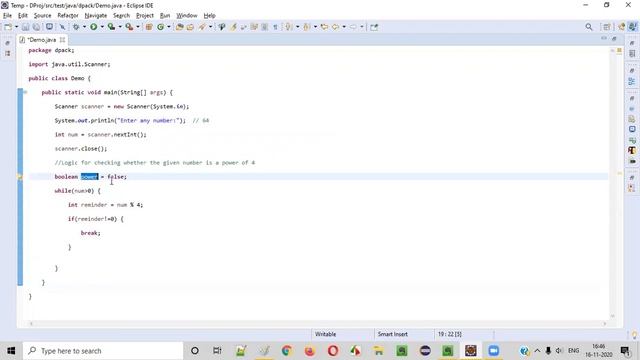Click Writable in the status bar
The height and width of the screenshot is (360, 640).
[x=325, y=334]
